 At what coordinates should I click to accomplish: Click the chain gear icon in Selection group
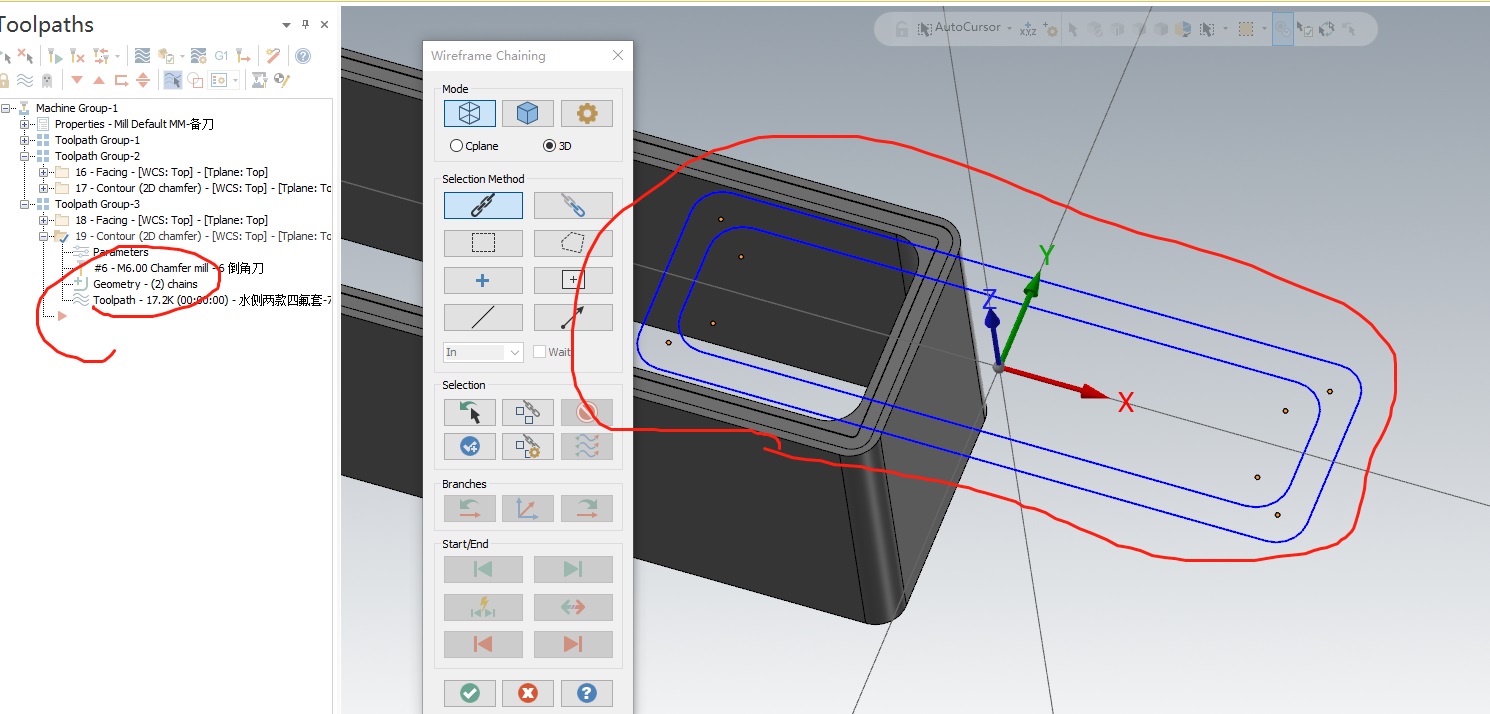point(527,446)
